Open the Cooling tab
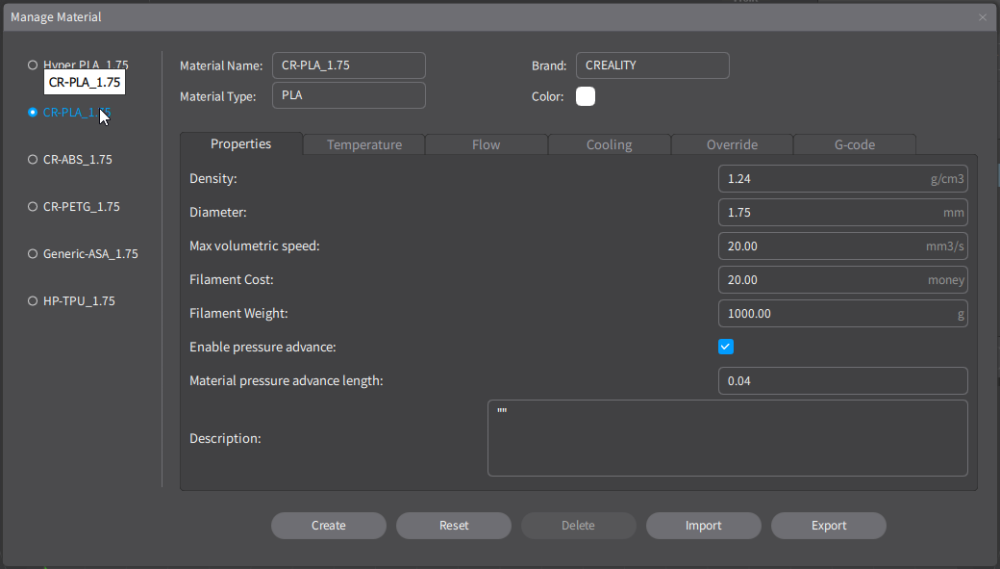 [609, 145]
